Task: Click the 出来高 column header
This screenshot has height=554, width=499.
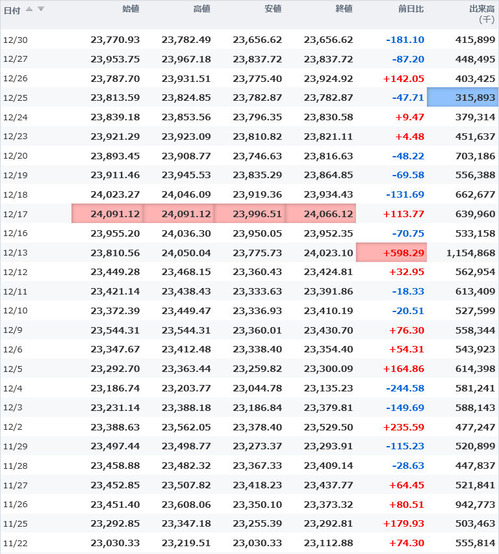Action: coord(482,9)
